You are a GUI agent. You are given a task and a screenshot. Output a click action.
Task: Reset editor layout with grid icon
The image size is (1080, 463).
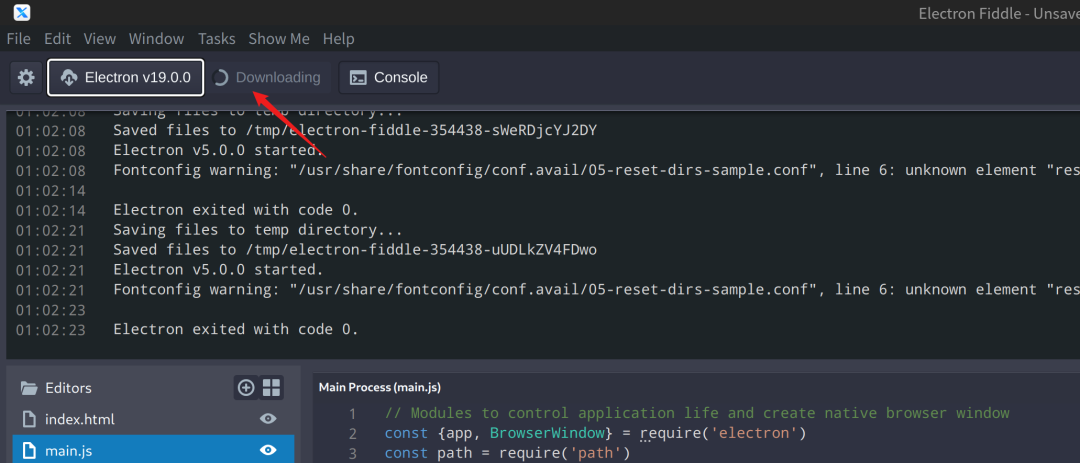coord(271,388)
